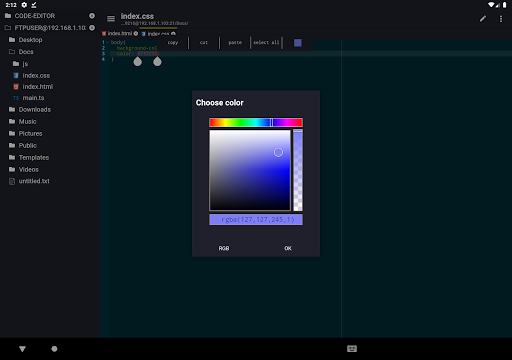512x360 pixels.
Task: Open the three-dot overflow menu
Action: 501,19
